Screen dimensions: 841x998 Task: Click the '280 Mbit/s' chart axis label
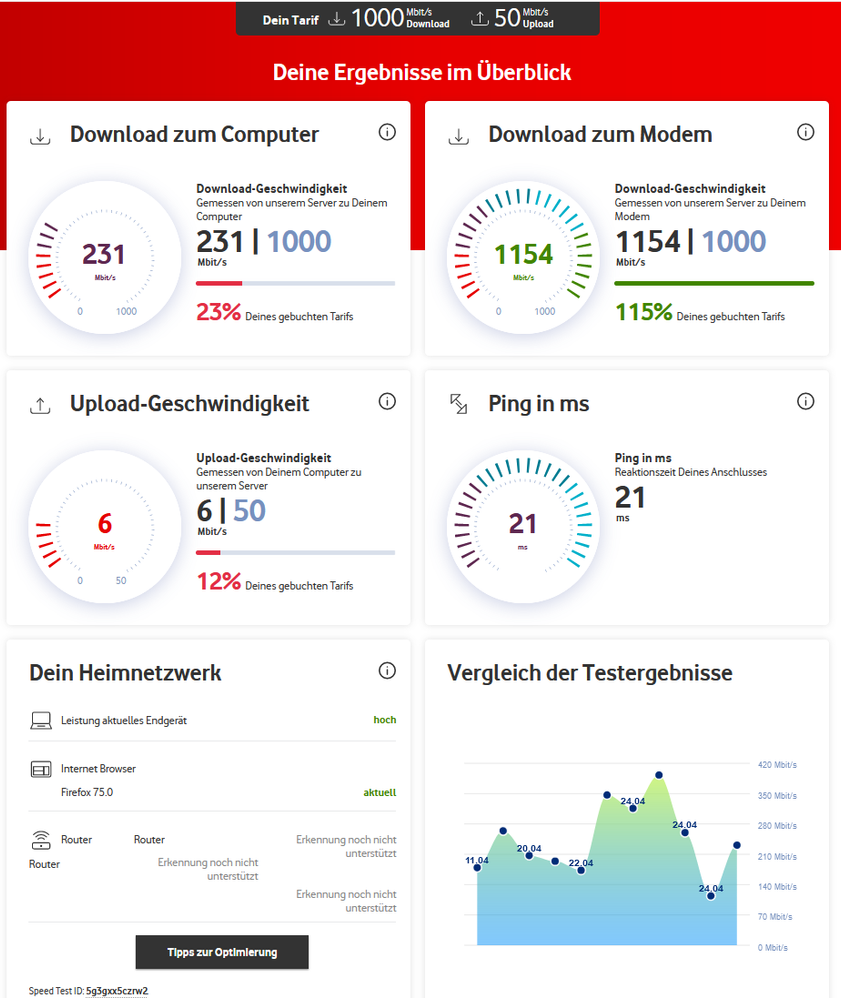(x=777, y=826)
